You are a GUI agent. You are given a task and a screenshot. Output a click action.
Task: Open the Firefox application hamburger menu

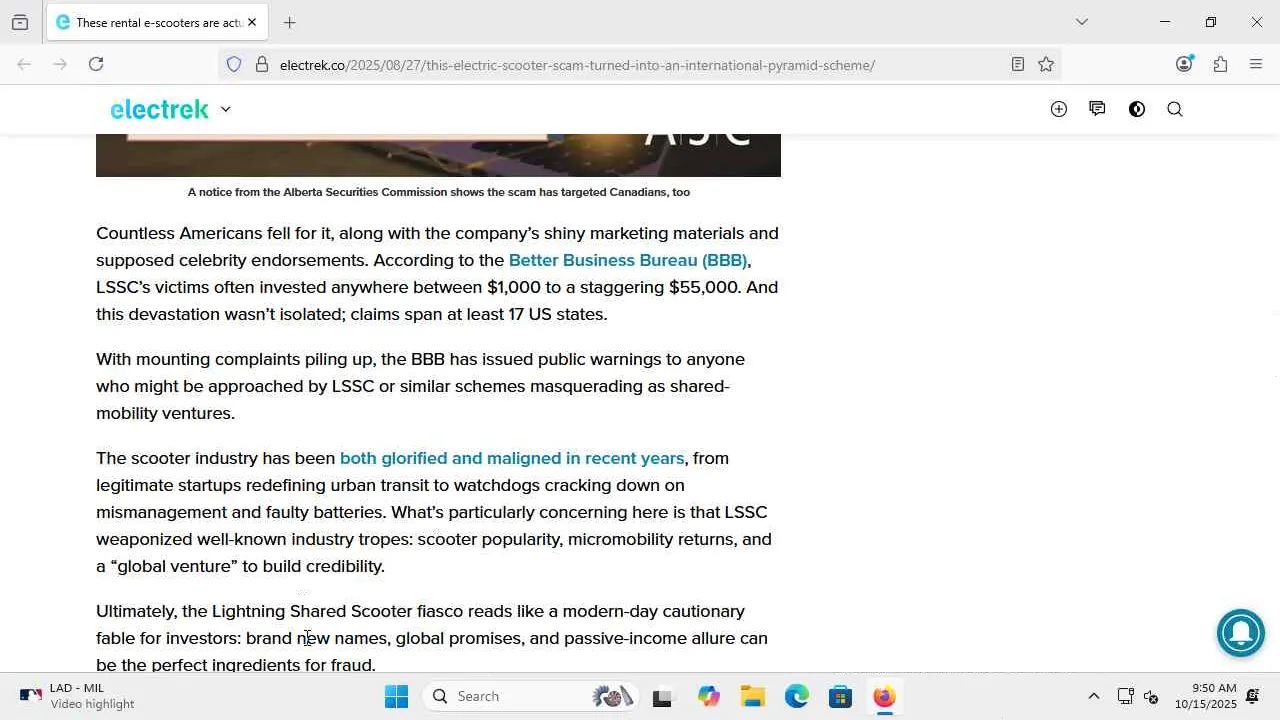click(x=1256, y=64)
